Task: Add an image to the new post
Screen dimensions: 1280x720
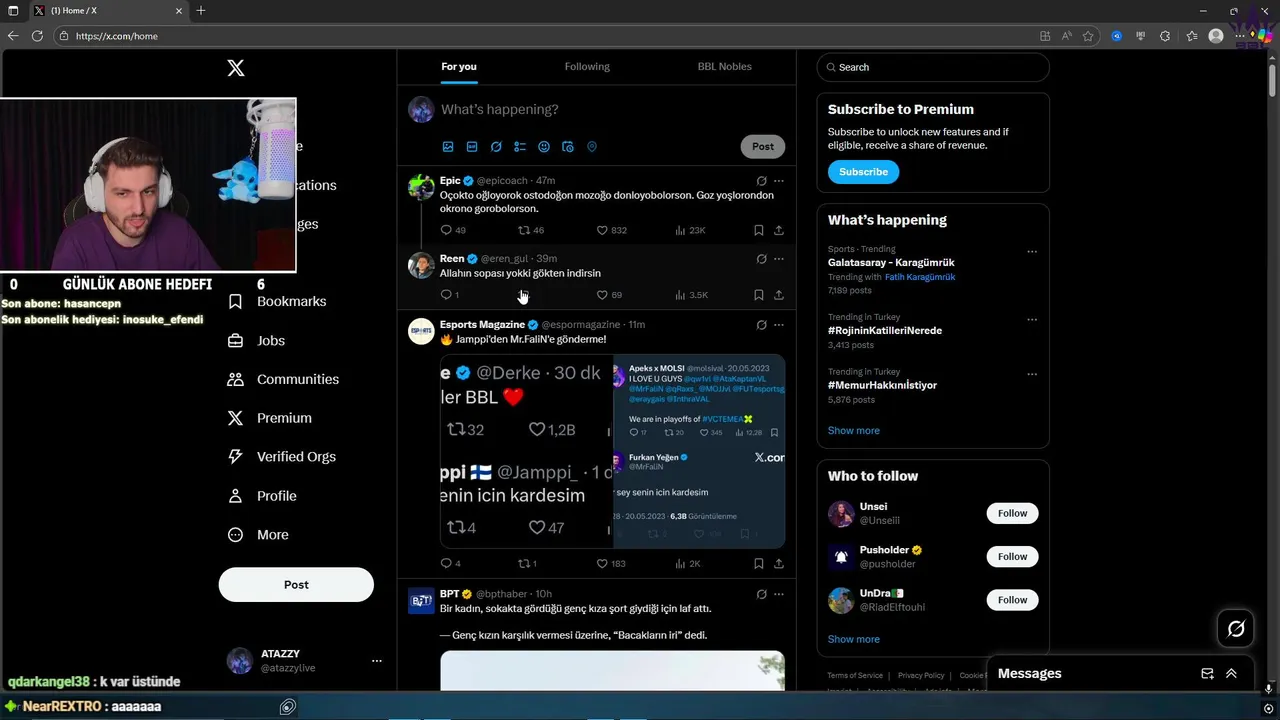Action: point(448,147)
